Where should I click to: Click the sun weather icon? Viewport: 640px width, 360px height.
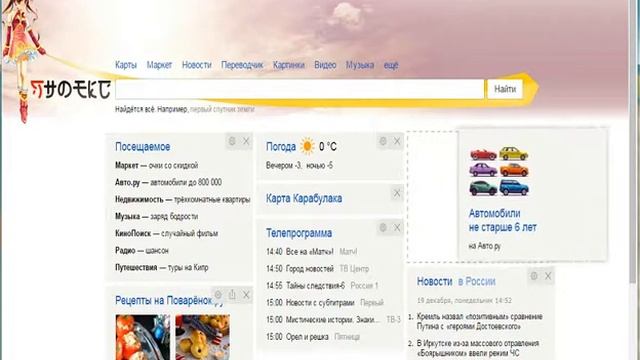click(307, 146)
